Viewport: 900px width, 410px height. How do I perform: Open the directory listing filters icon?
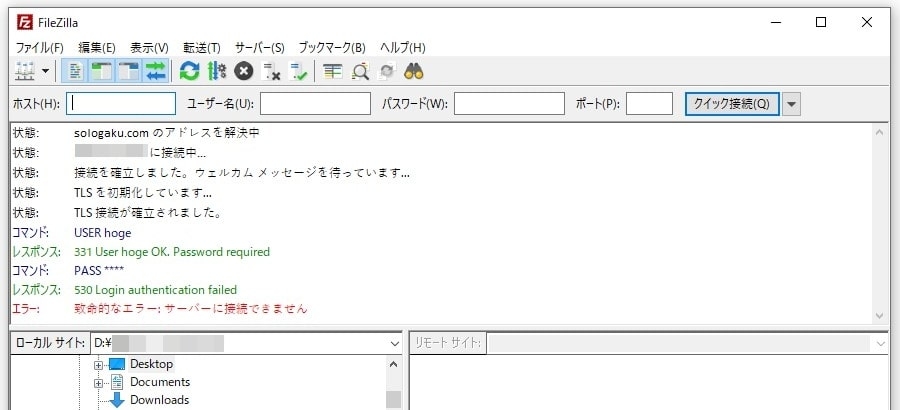click(332, 71)
